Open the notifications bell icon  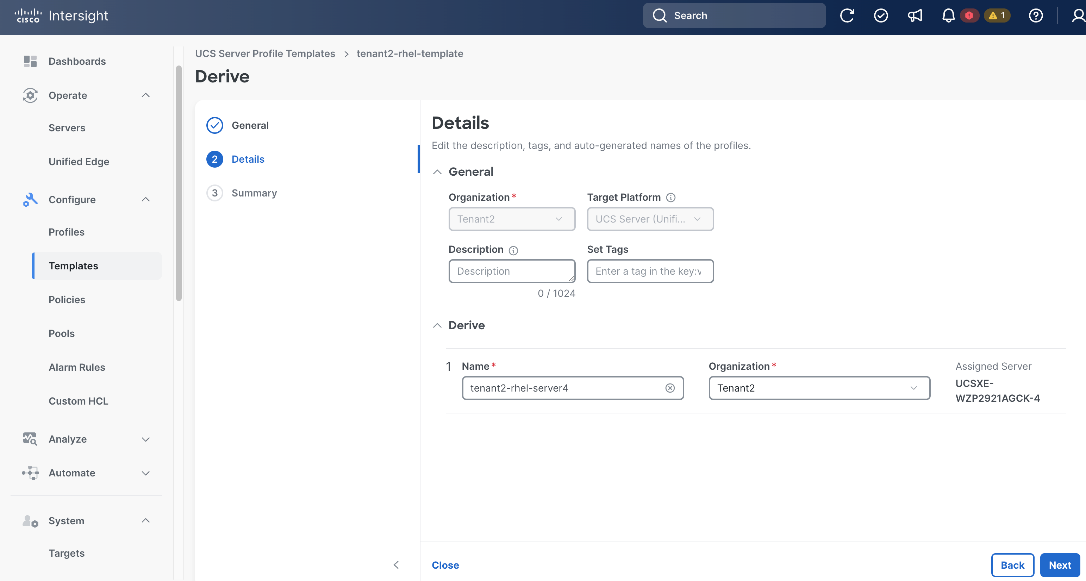point(949,16)
